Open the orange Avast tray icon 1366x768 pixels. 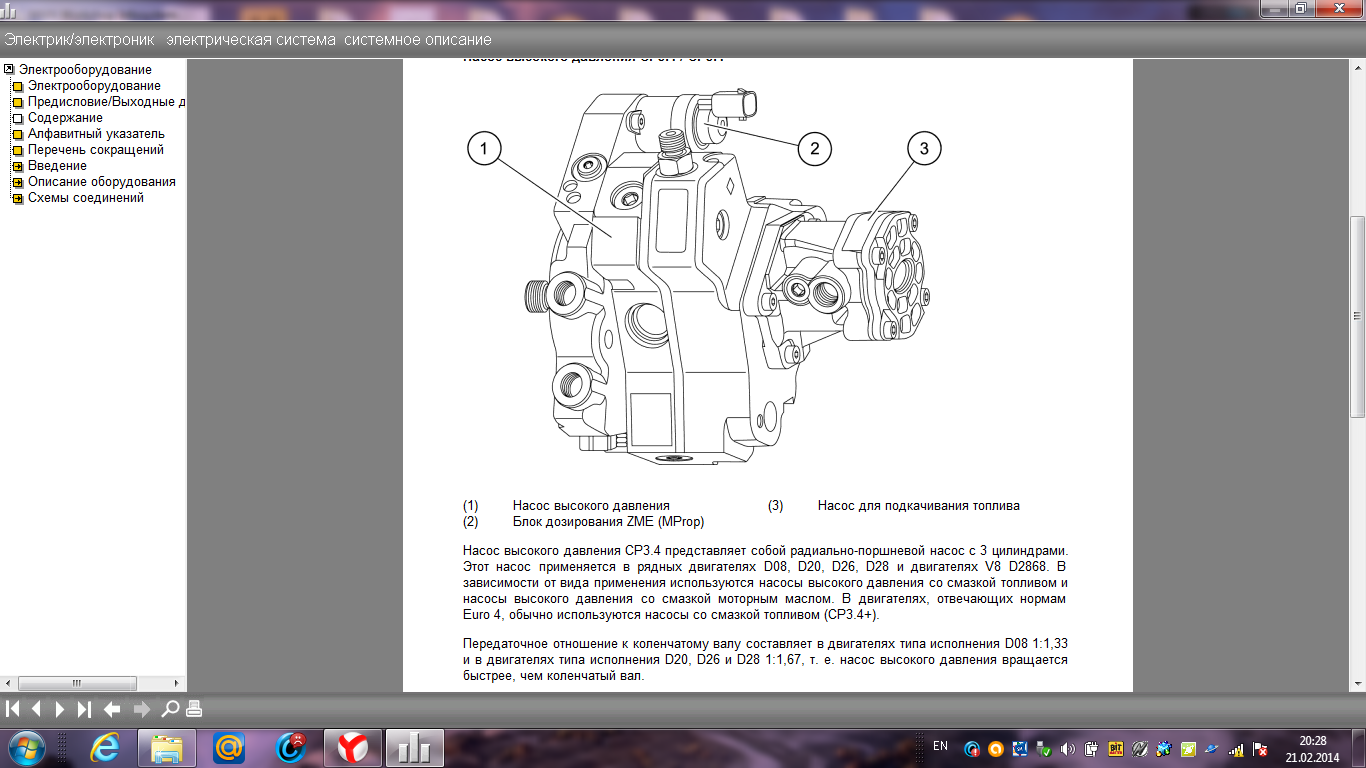(x=995, y=748)
